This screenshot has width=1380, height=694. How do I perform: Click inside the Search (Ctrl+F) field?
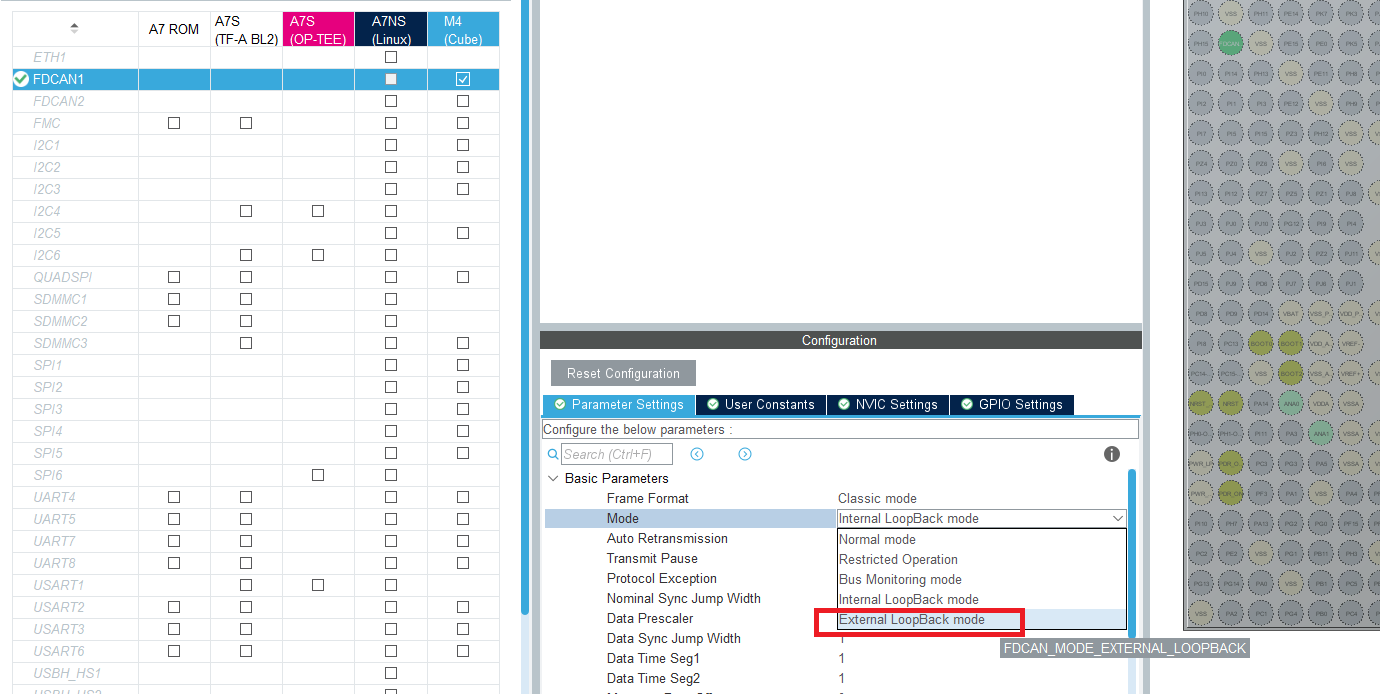click(x=615, y=453)
